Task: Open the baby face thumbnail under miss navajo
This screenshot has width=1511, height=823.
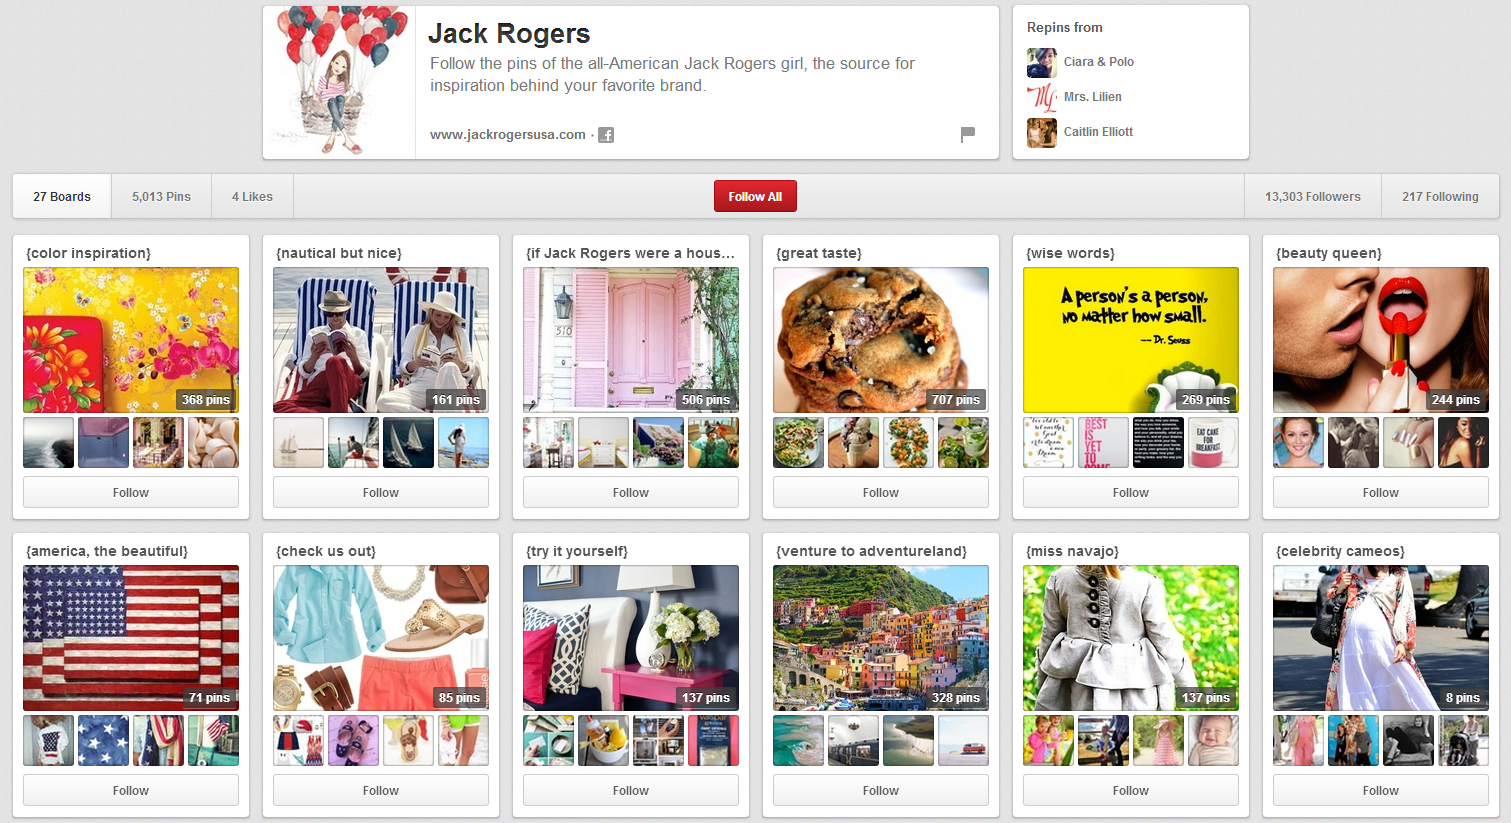Action: tap(1213, 741)
